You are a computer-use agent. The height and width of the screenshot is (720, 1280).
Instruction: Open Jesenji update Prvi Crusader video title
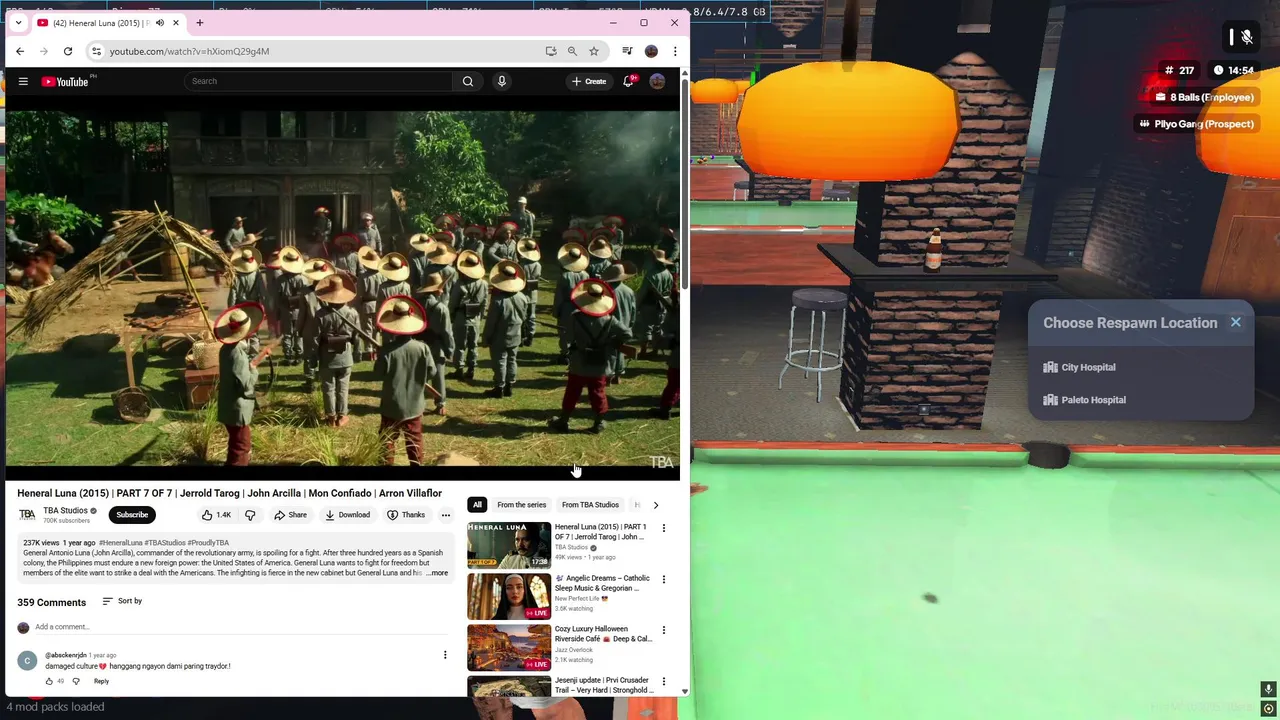[603, 685]
